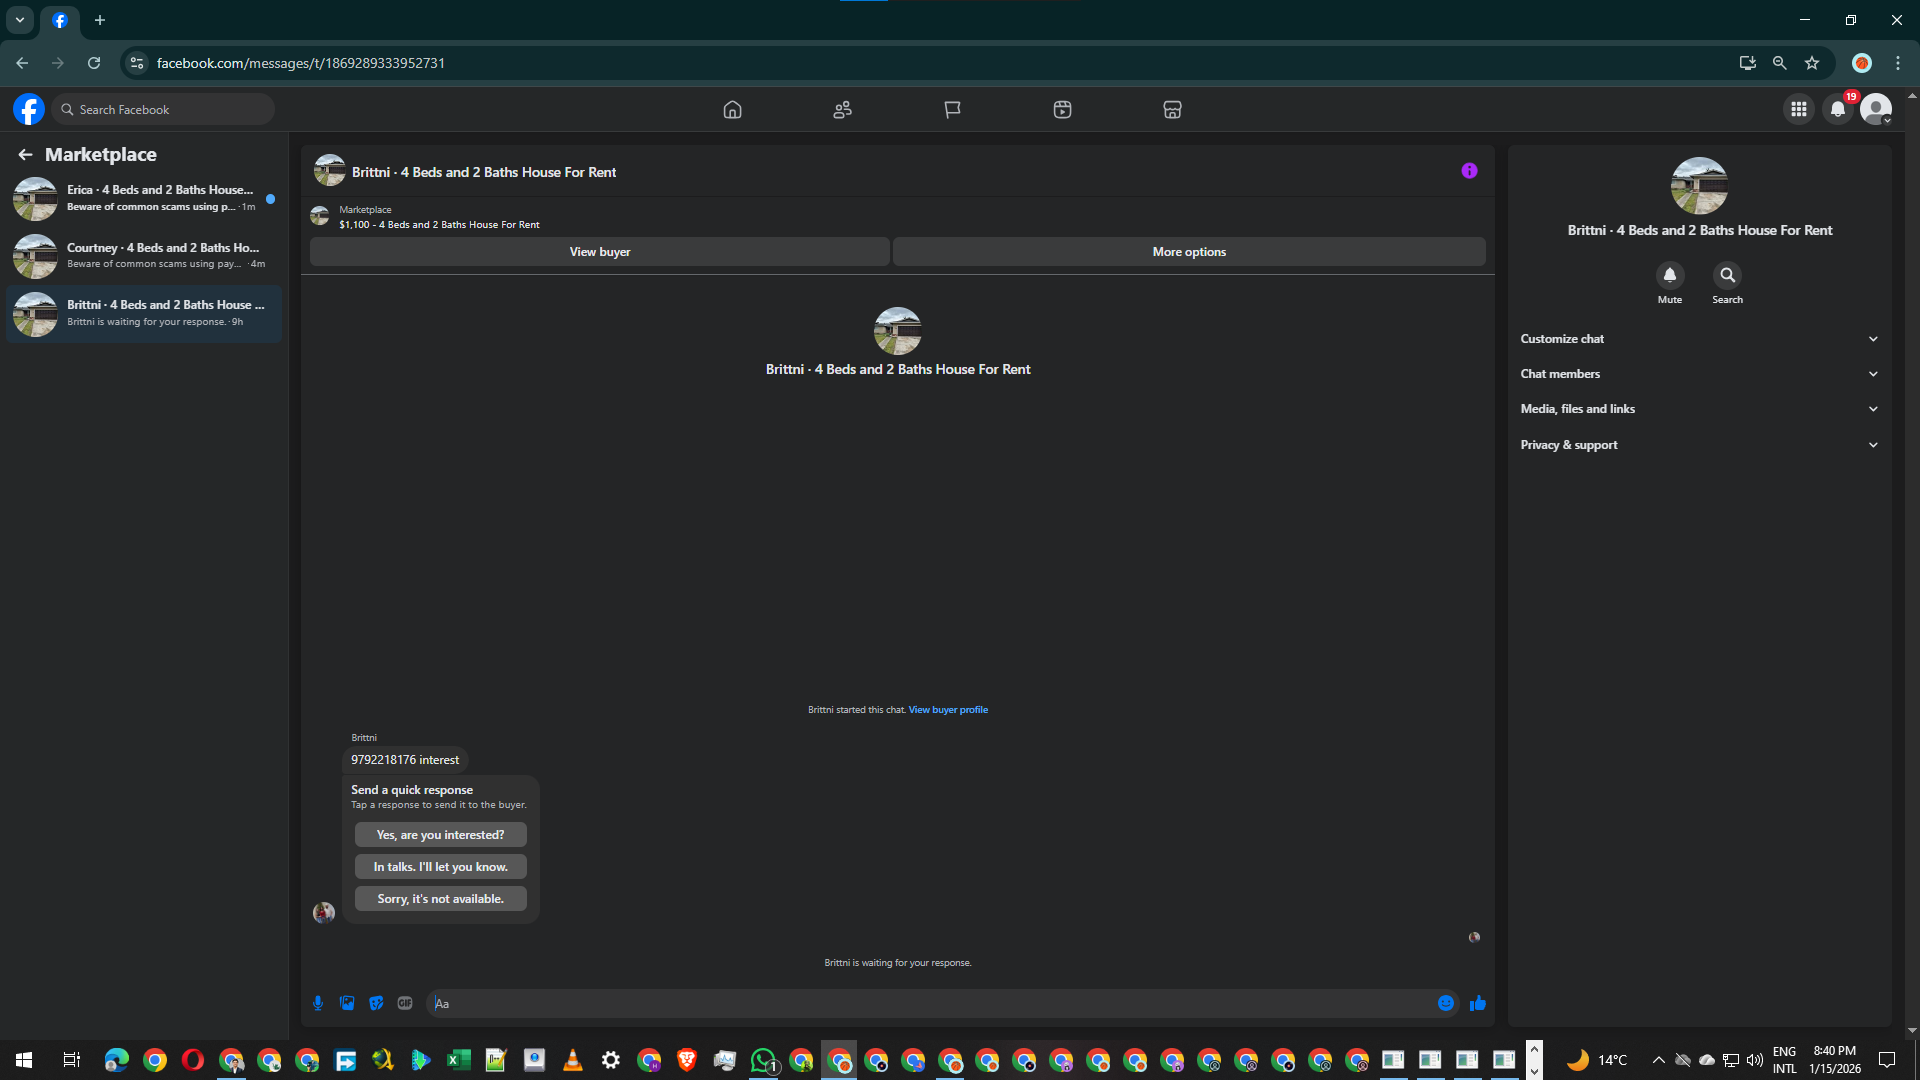Click the message text input field
Viewport: 1920px width, 1080px height.
930,1003
